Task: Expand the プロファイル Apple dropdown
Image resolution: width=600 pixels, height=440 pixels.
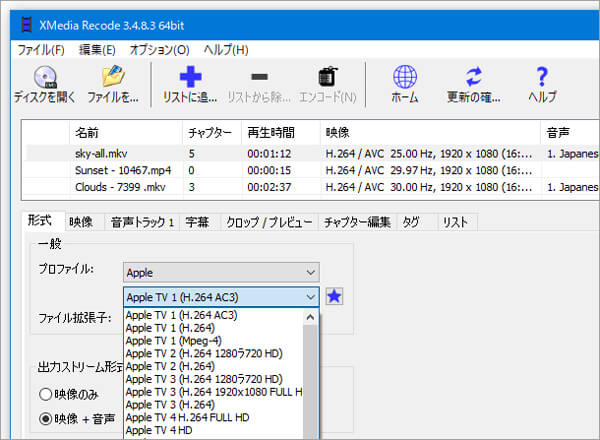Action: [x=221, y=273]
